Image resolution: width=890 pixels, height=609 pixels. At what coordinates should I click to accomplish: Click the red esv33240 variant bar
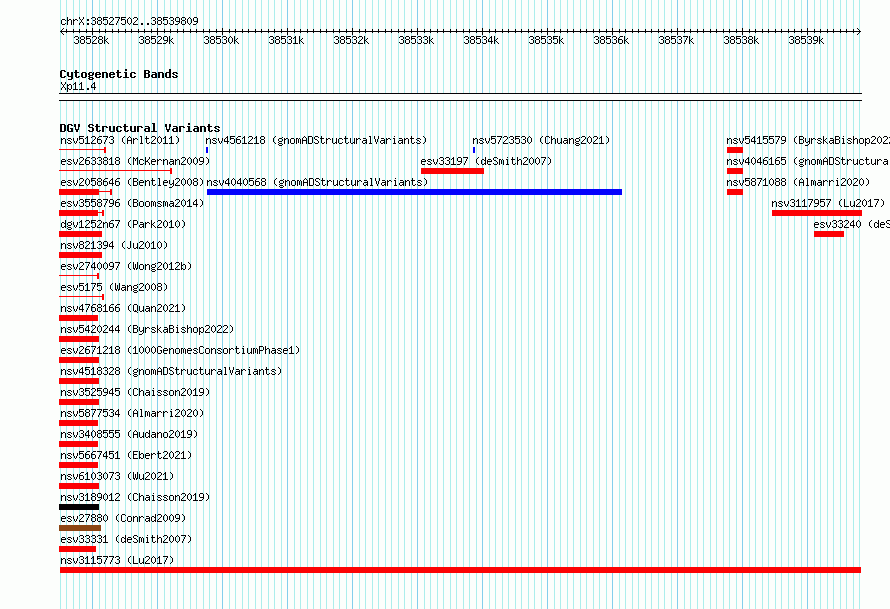[829, 234]
